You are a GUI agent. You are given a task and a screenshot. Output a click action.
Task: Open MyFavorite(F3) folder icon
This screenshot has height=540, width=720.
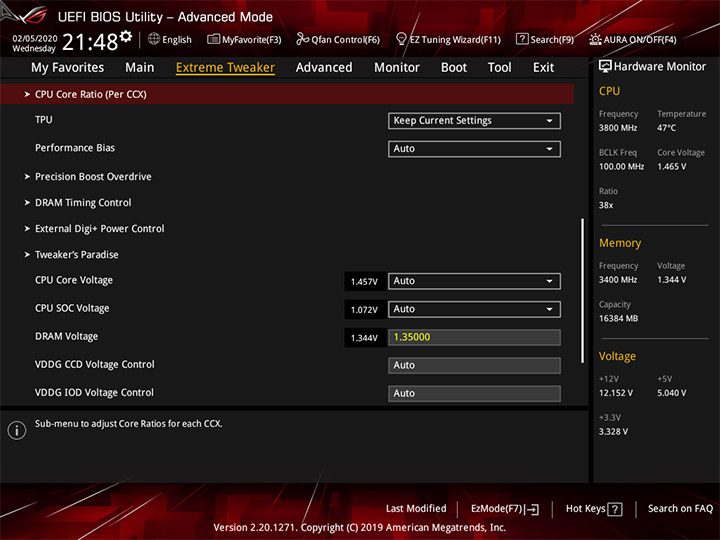point(213,39)
